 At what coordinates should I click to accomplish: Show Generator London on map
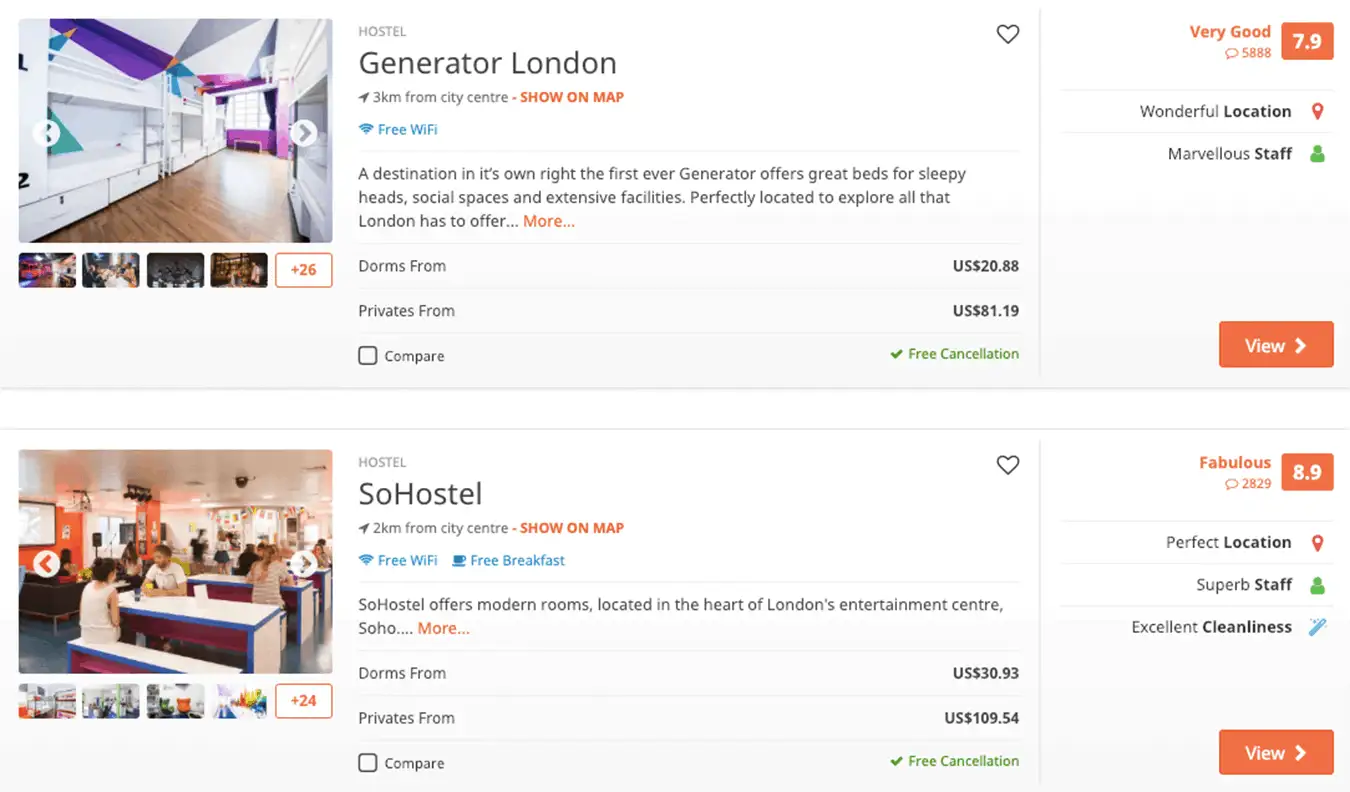tap(571, 97)
